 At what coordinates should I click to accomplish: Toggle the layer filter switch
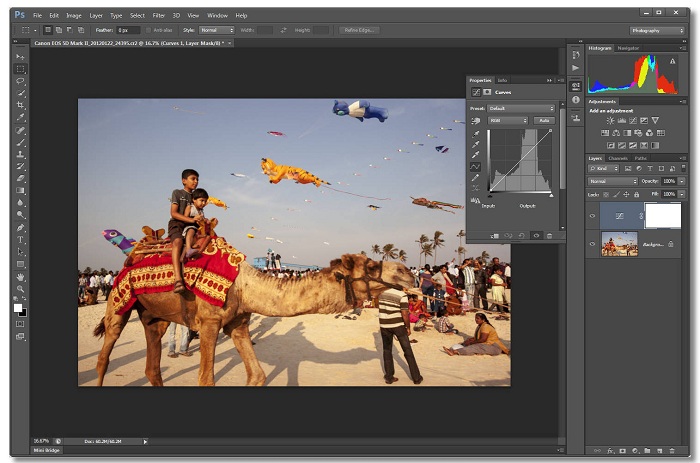point(683,168)
